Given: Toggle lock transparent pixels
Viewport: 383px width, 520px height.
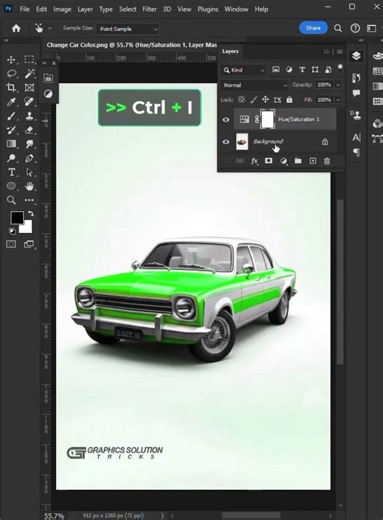Looking at the screenshot, I should tap(242, 99).
